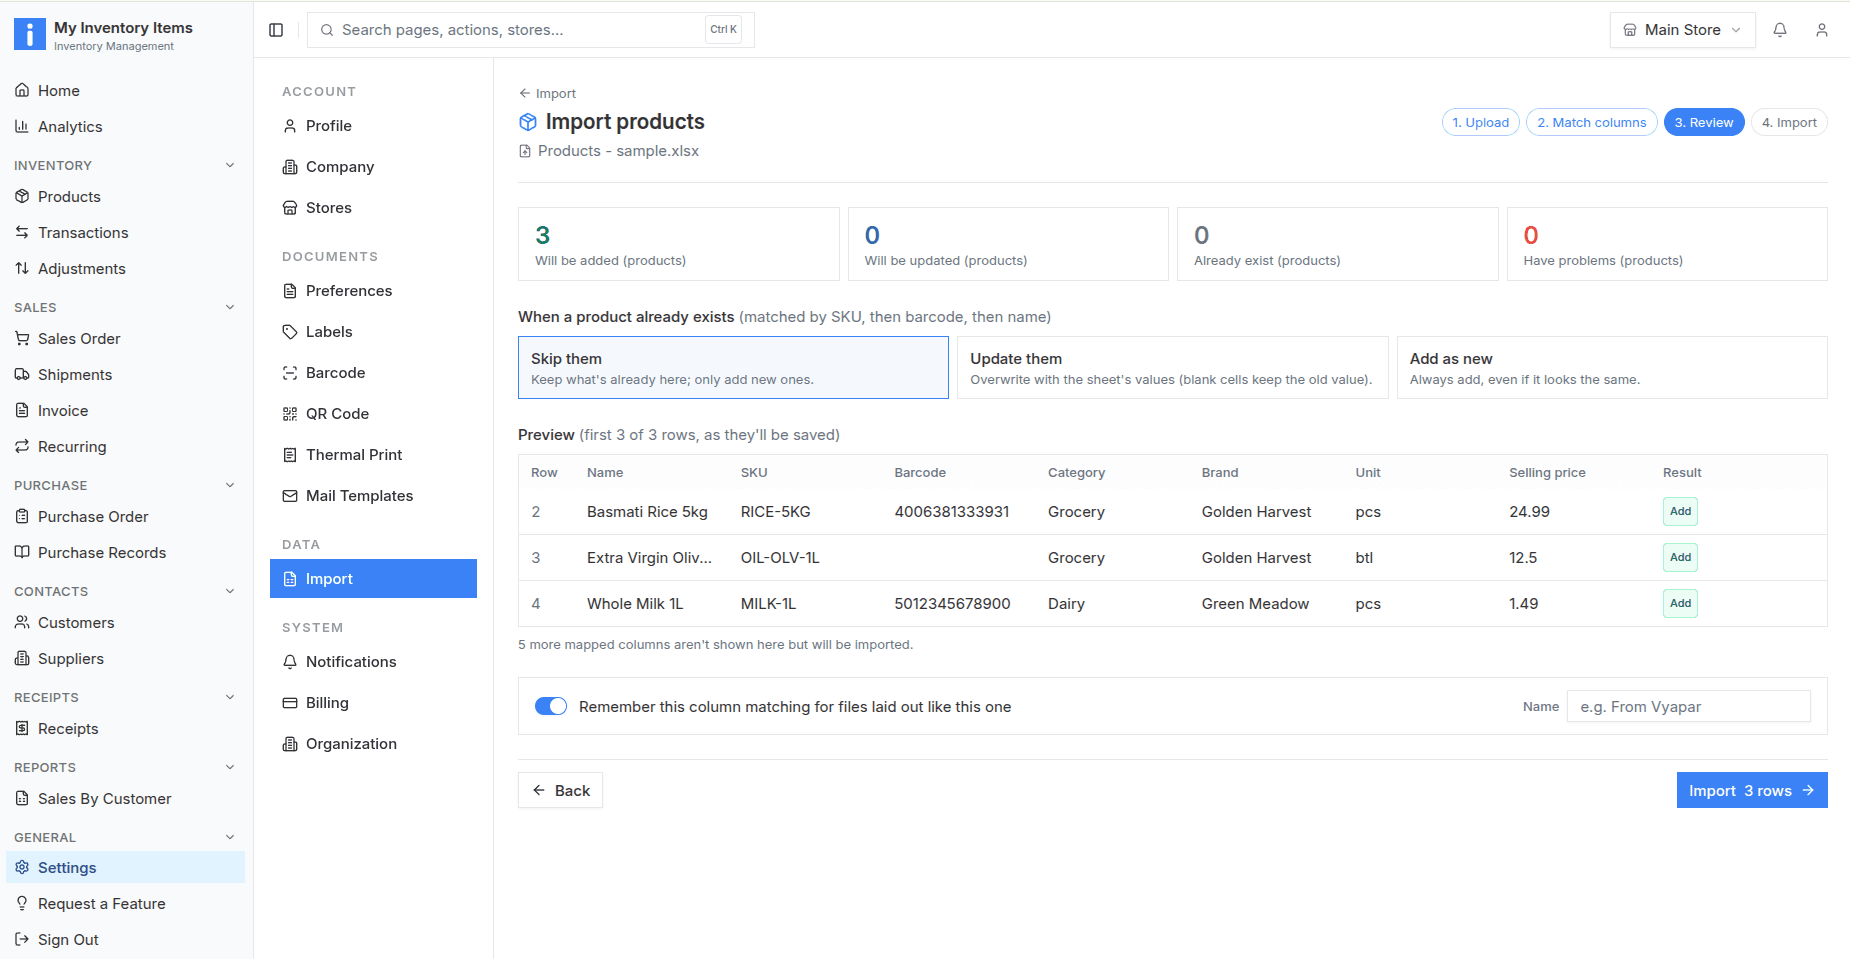Collapse the Contacts section

click(x=230, y=591)
